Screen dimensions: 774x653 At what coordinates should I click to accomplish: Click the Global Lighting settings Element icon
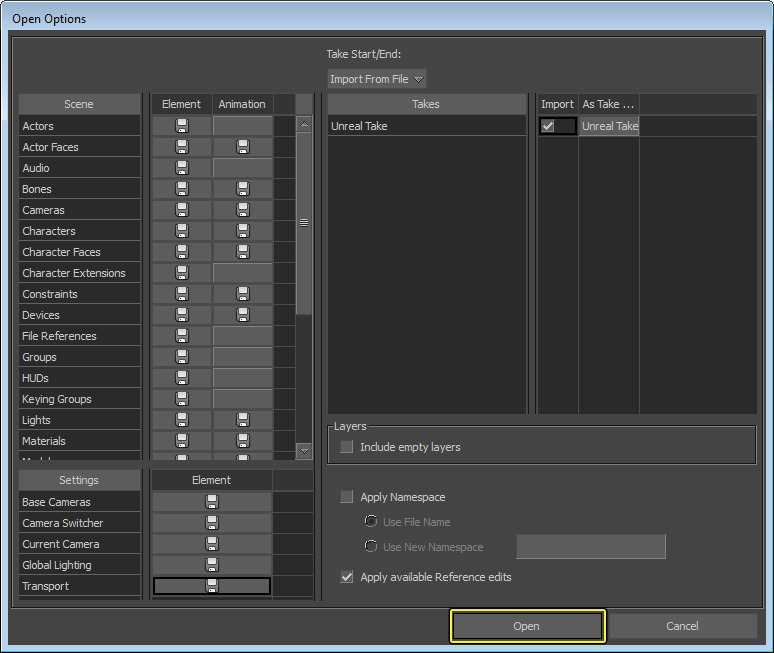click(x=212, y=565)
